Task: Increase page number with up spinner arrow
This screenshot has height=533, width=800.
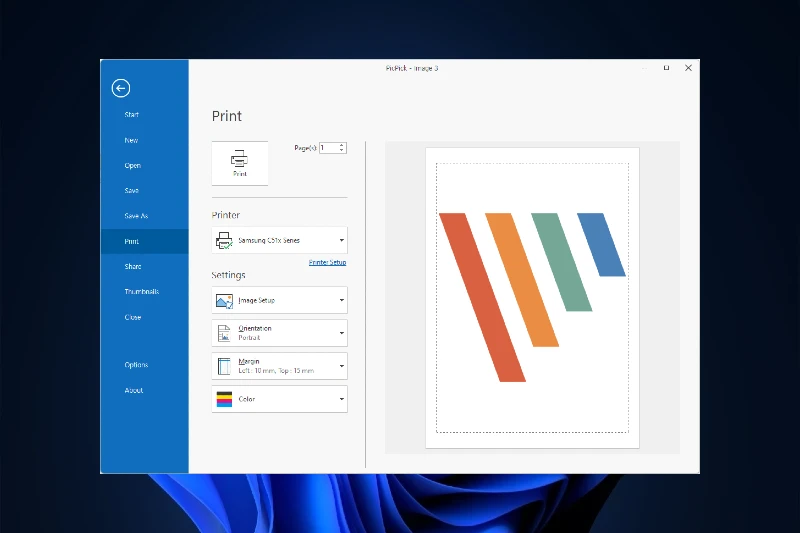Action: pyautogui.click(x=342, y=145)
